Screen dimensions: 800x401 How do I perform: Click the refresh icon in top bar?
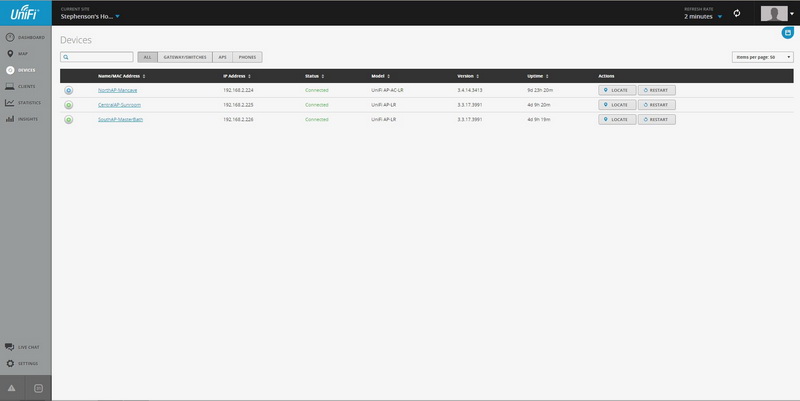(737, 13)
